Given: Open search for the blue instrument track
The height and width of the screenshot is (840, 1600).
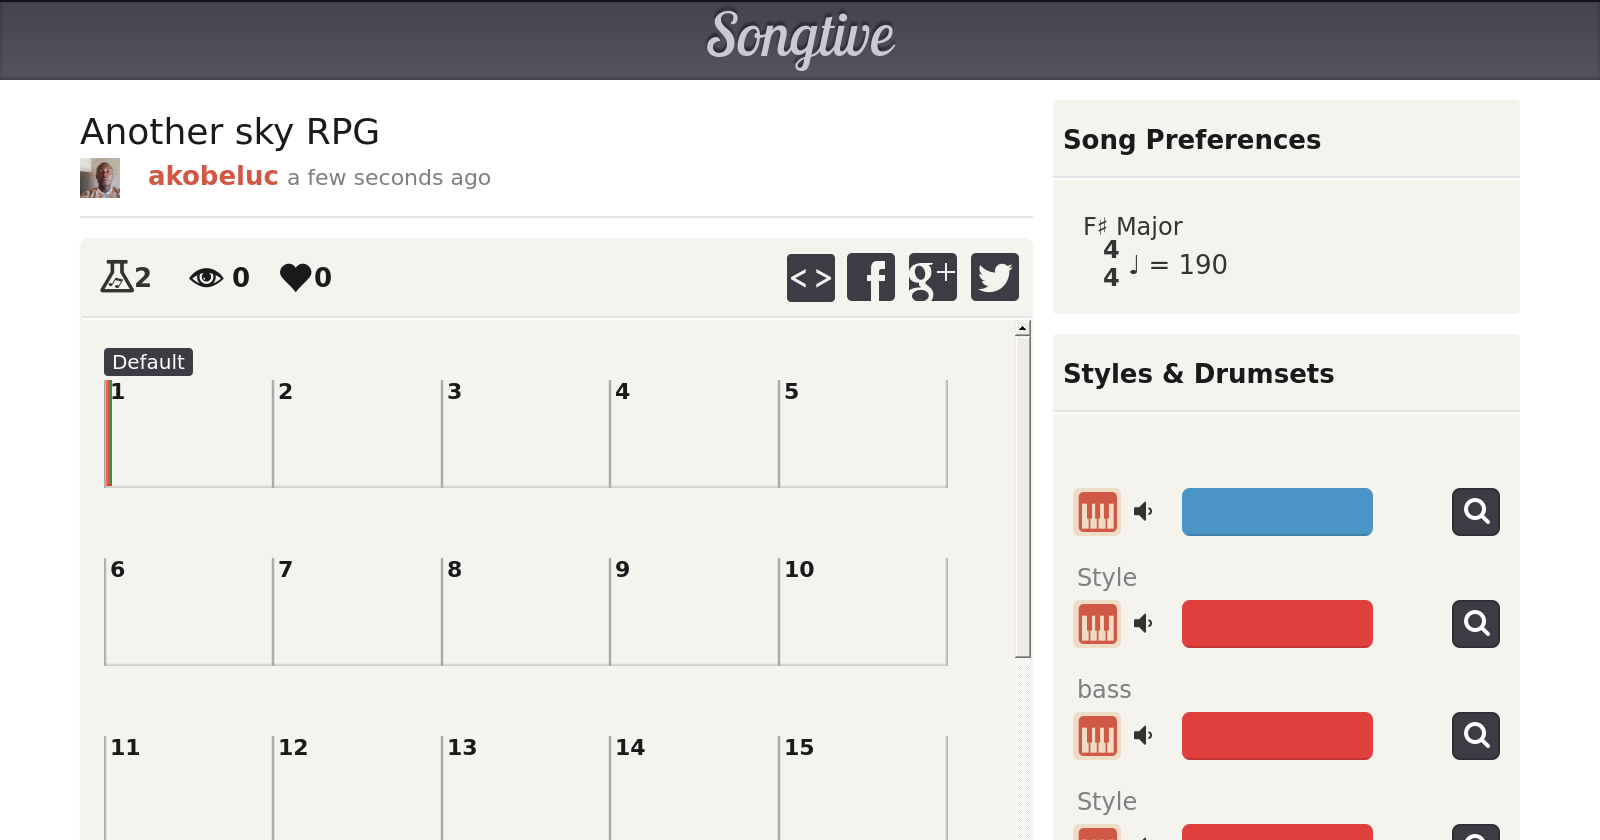Looking at the screenshot, I should tap(1475, 512).
